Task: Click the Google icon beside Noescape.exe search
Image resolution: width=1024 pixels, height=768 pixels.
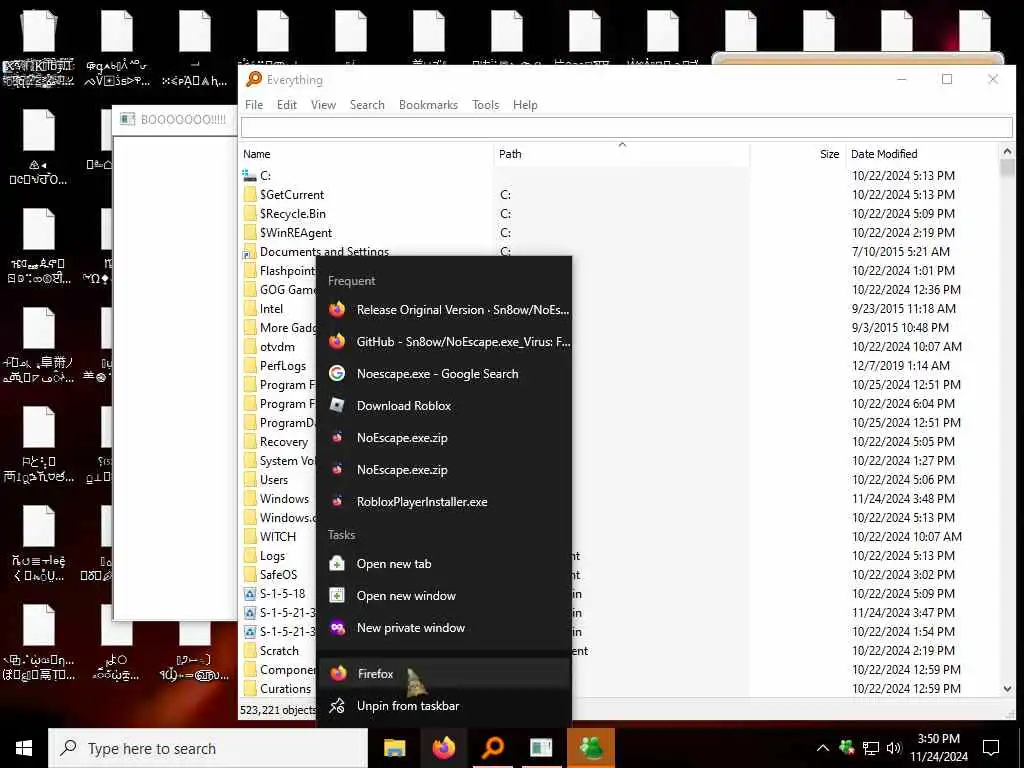Action: 337,374
